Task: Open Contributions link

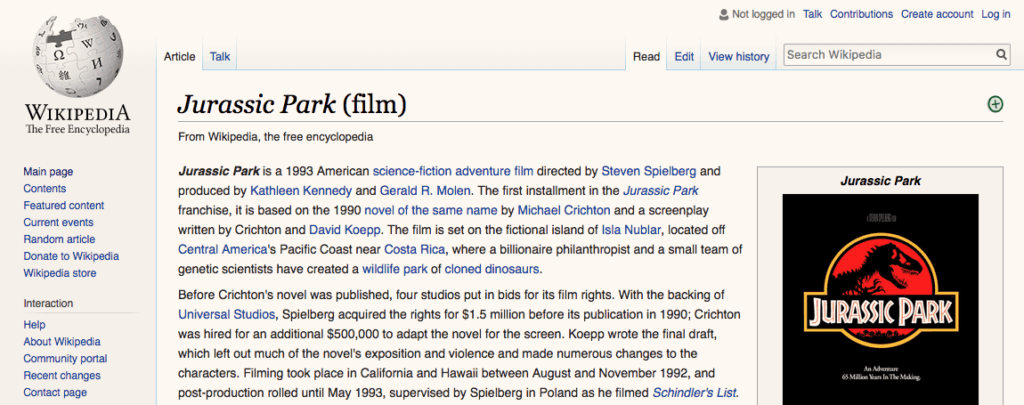Action: coord(861,14)
